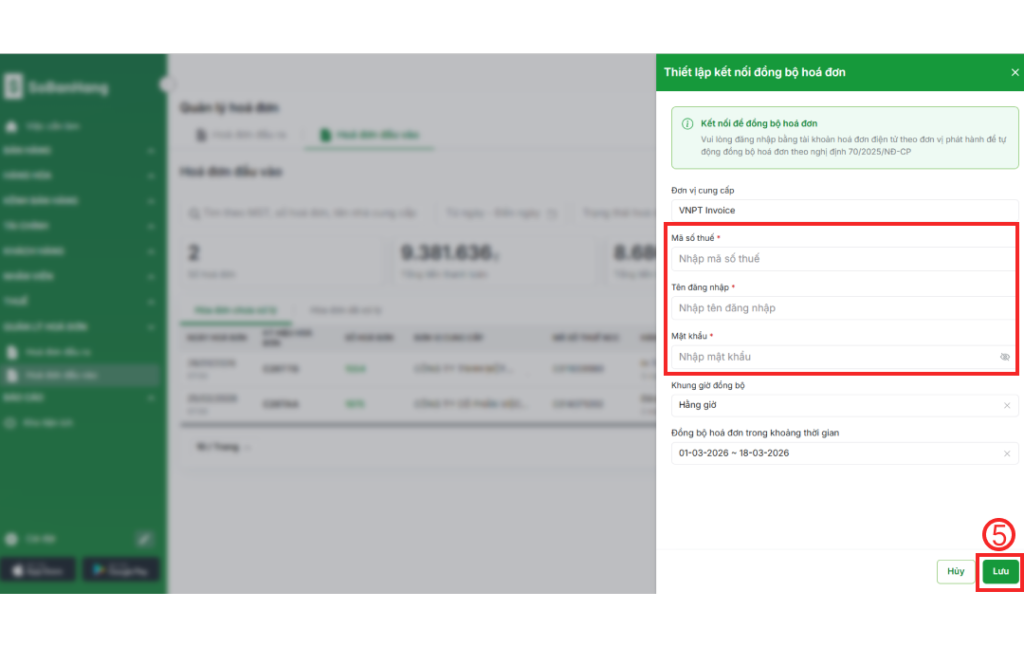Open the Đơn vị cung cấp dropdown
Image resolution: width=1024 pixels, height=647 pixels.
click(x=843, y=210)
